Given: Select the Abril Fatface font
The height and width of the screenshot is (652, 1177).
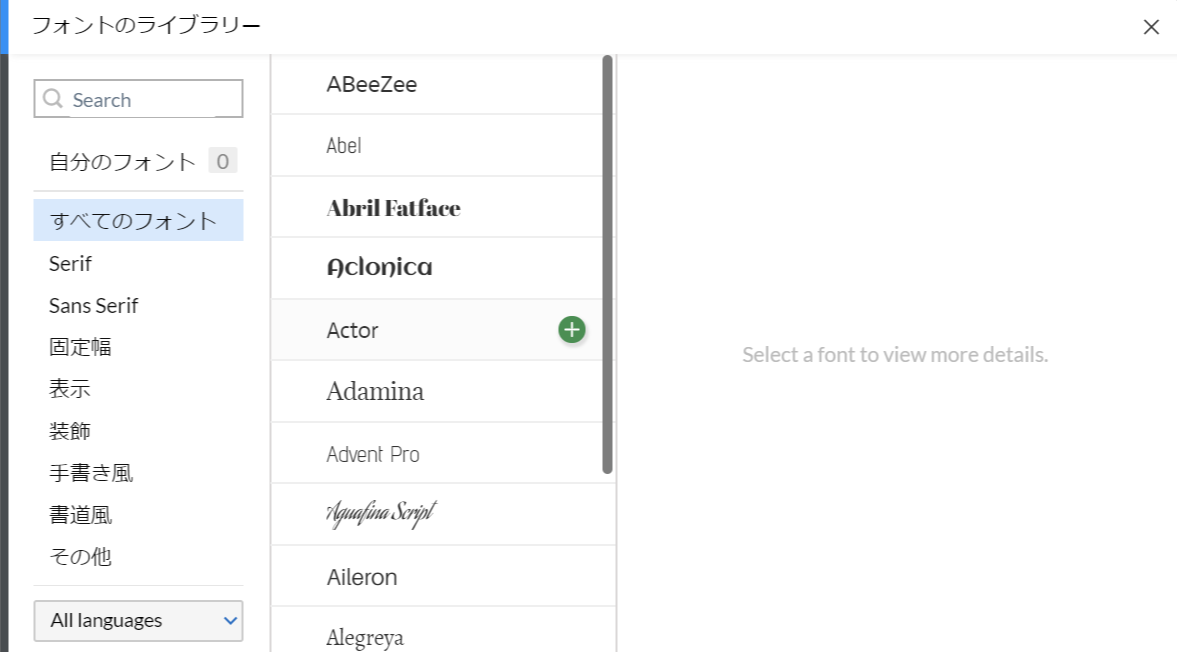Looking at the screenshot, I should click(393, 208).
